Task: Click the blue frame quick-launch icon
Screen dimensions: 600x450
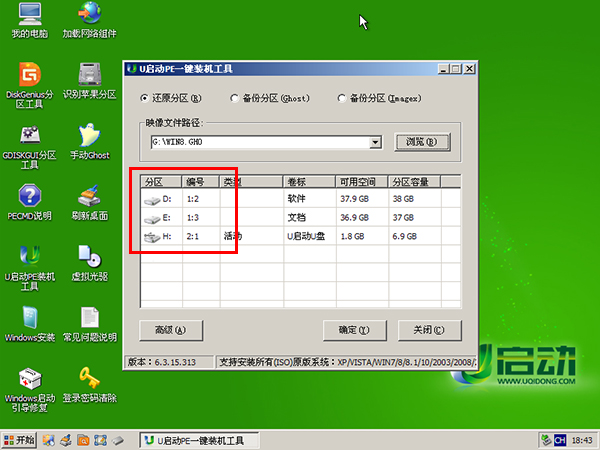Action: coord(100,440)
